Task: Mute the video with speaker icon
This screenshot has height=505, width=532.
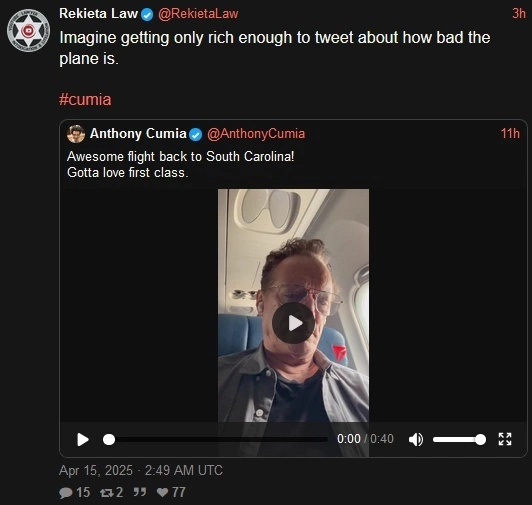Action: point(416,439)
